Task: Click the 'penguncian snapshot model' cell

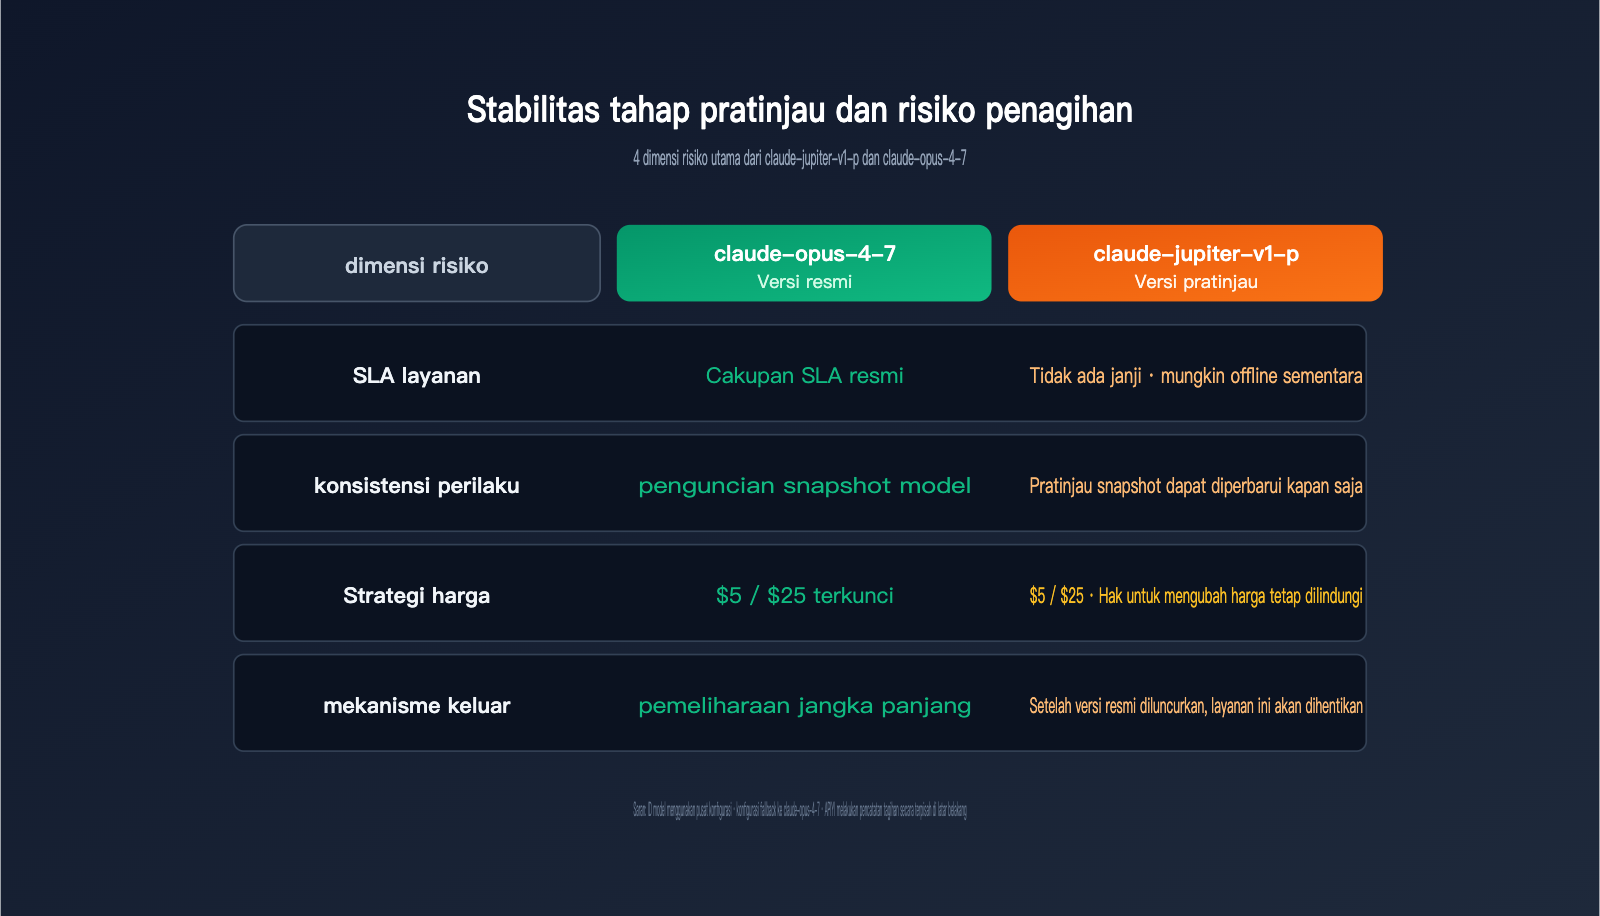Action: pos(804,486)
